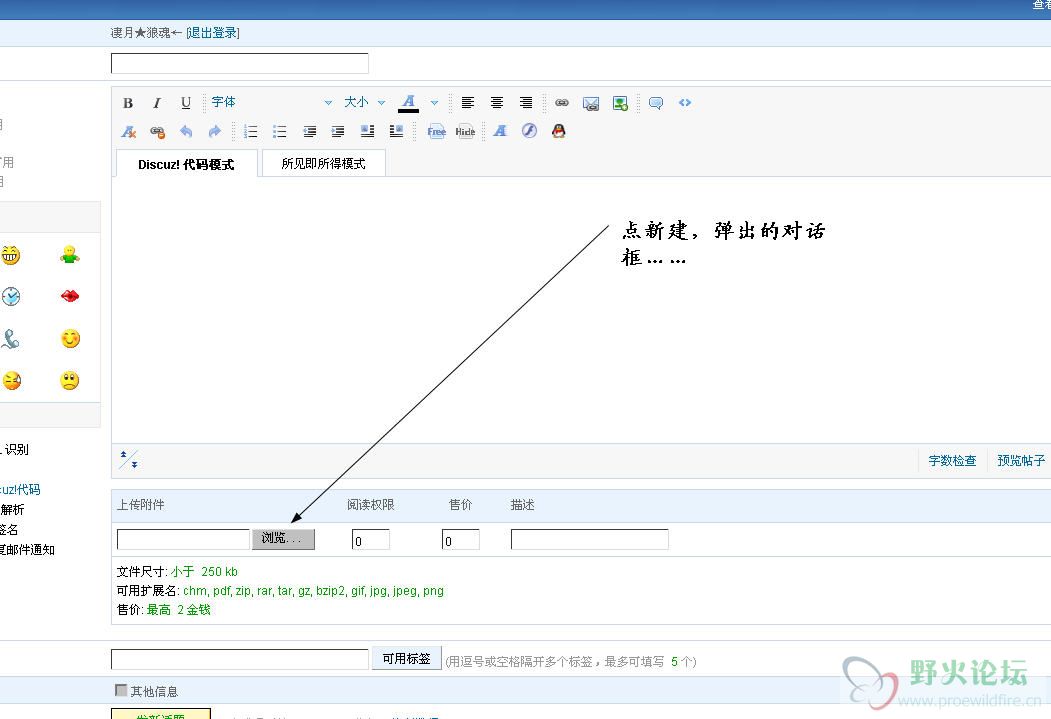Screen dimensions: 1051x719
Task: Remove text formatting
Action: pyautogui.click(x=129, y=131)
